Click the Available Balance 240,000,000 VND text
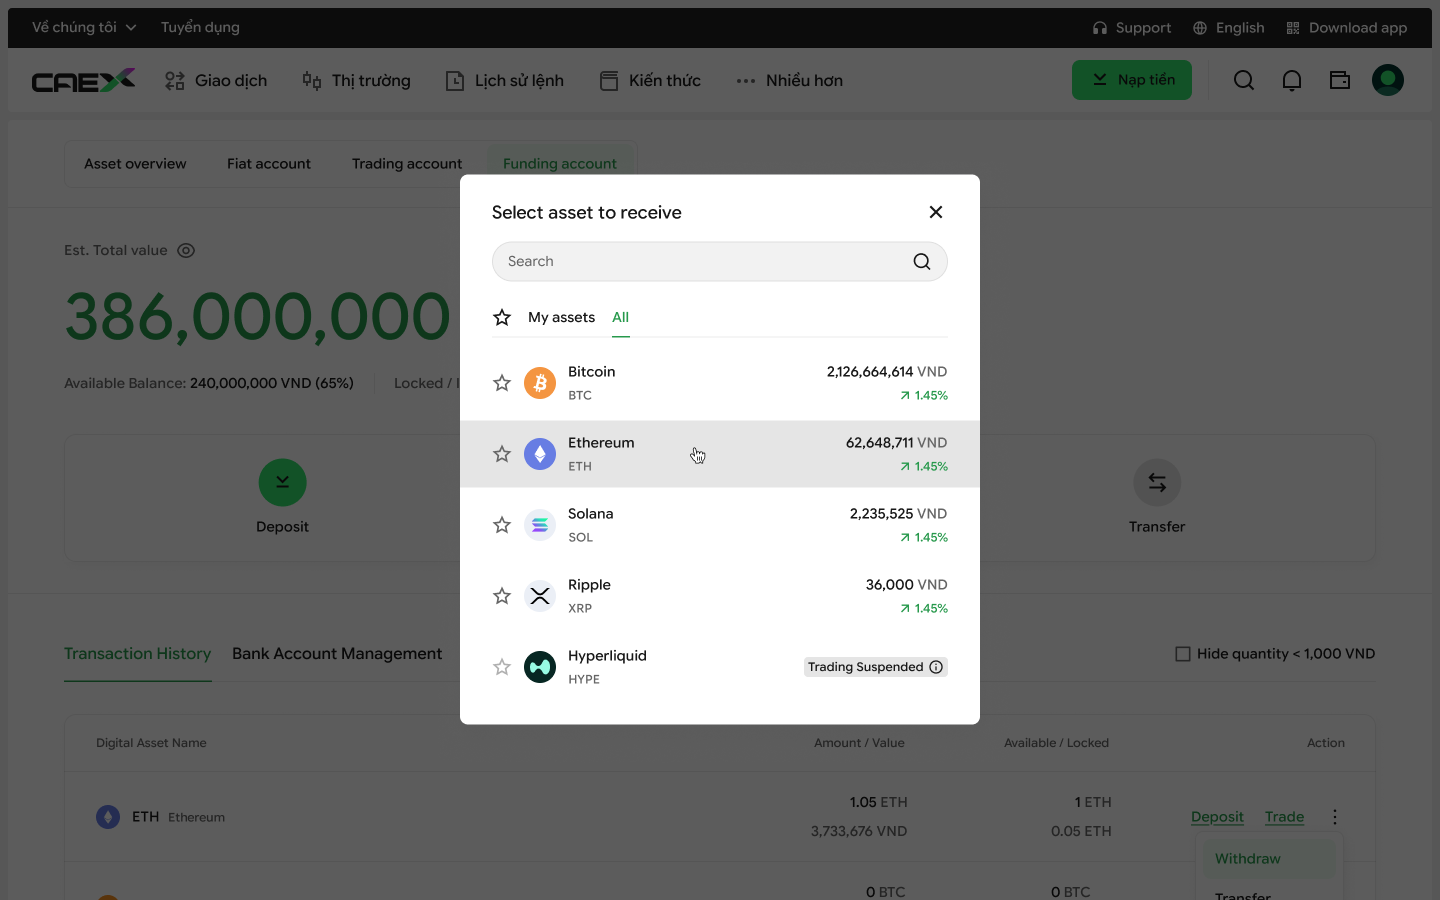The image size is (1440, 900). pyautogui.click(x=209, y=383)
